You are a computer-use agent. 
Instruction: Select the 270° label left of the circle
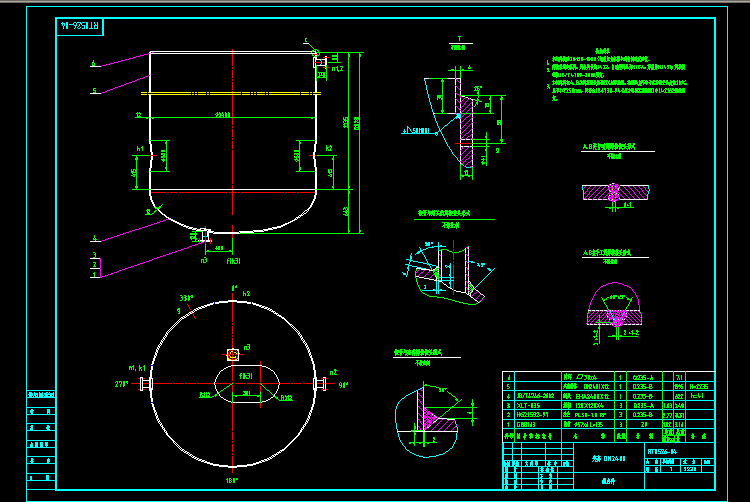[x=123, y=383]
